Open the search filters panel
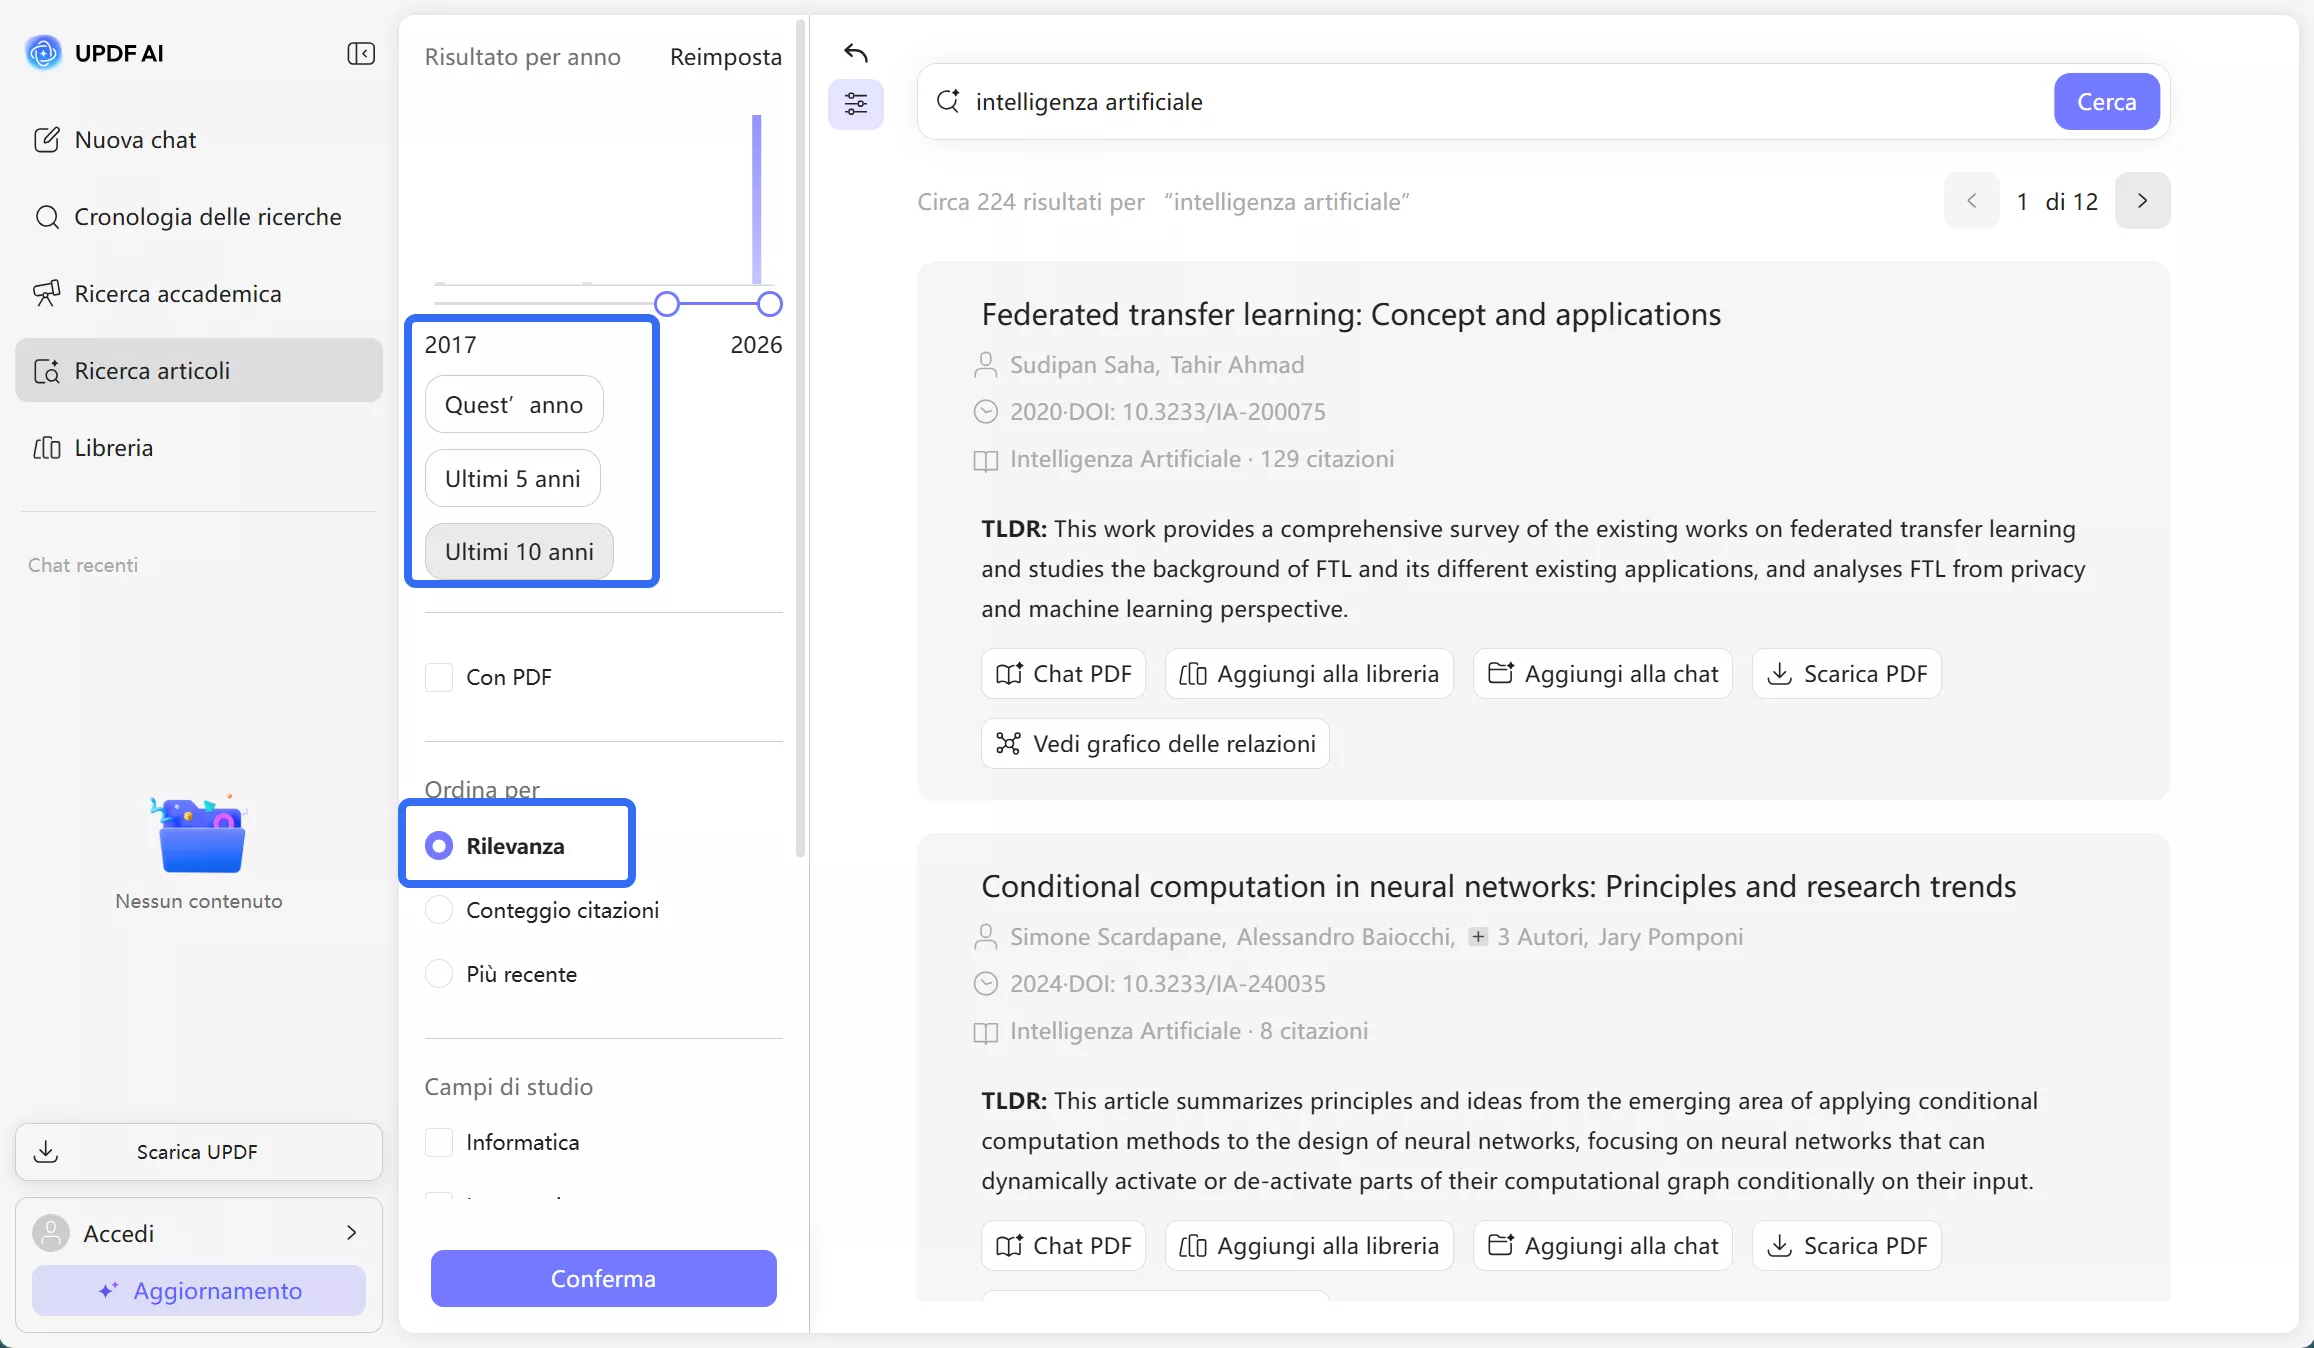 pyautogui.click(x=856, y=102)
